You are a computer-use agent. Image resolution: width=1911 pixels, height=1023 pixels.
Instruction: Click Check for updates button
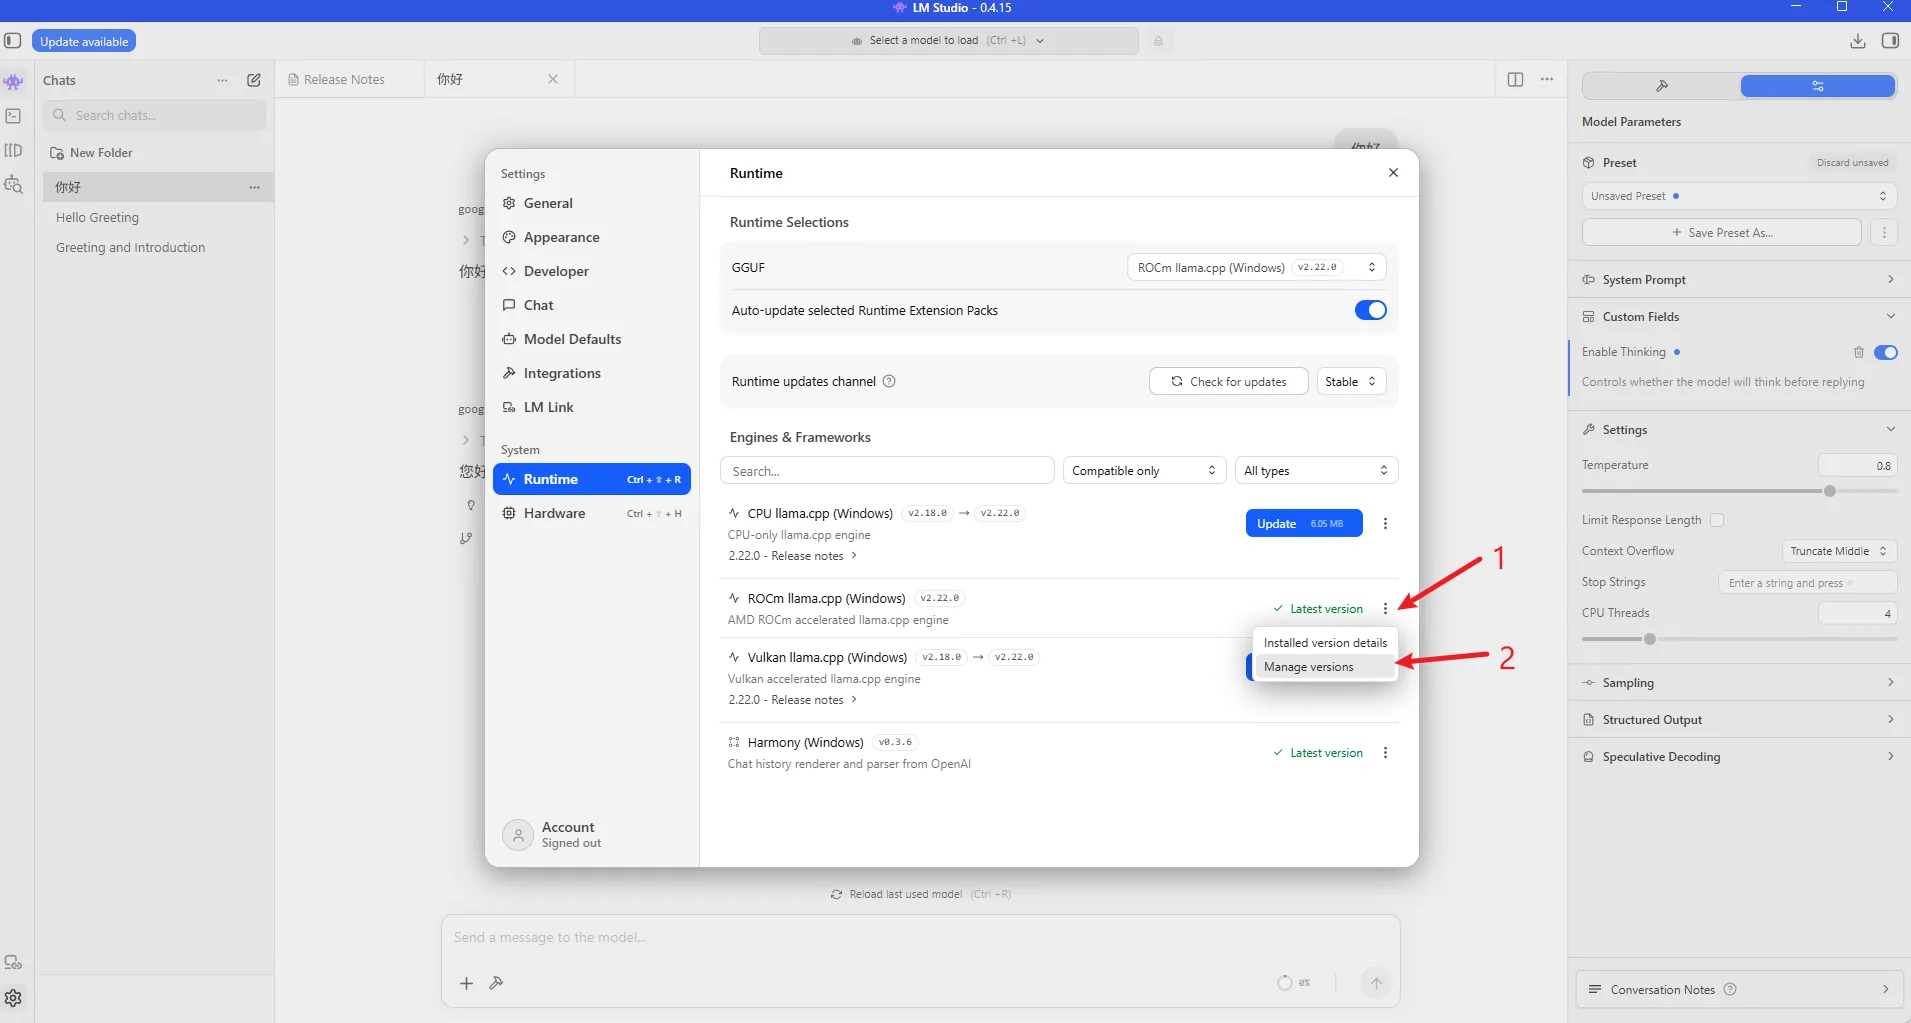[x=1228, y=381]
